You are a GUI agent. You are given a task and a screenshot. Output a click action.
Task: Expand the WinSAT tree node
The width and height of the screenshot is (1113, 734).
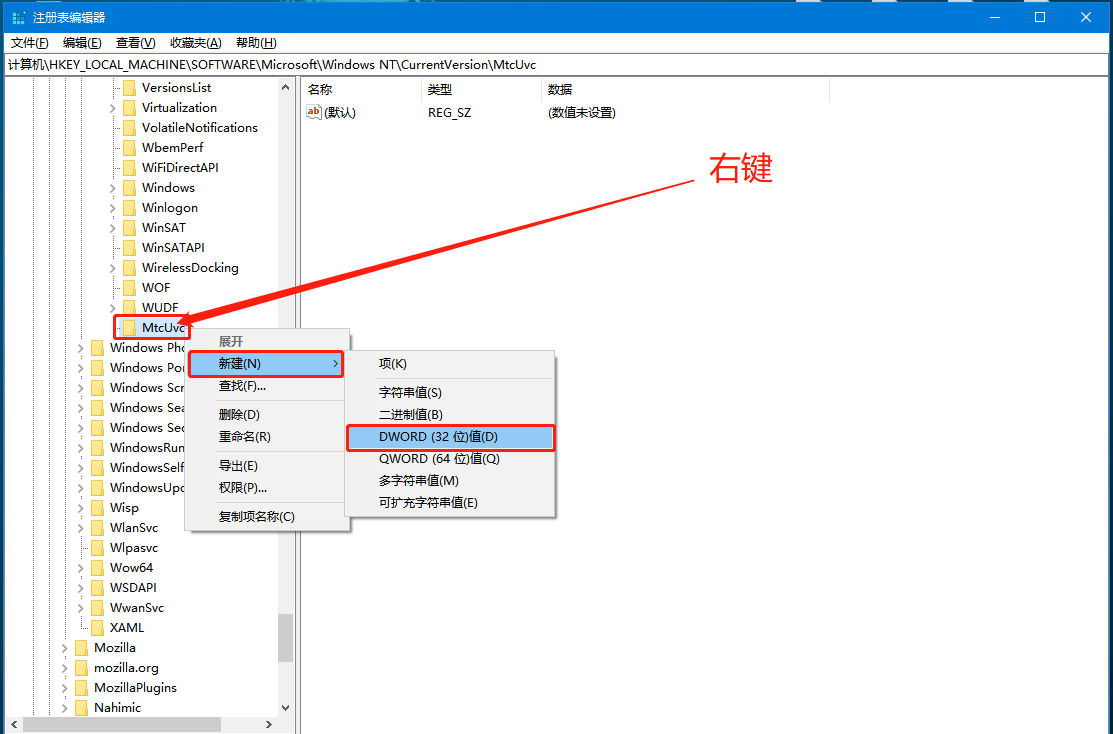[113, 228]
